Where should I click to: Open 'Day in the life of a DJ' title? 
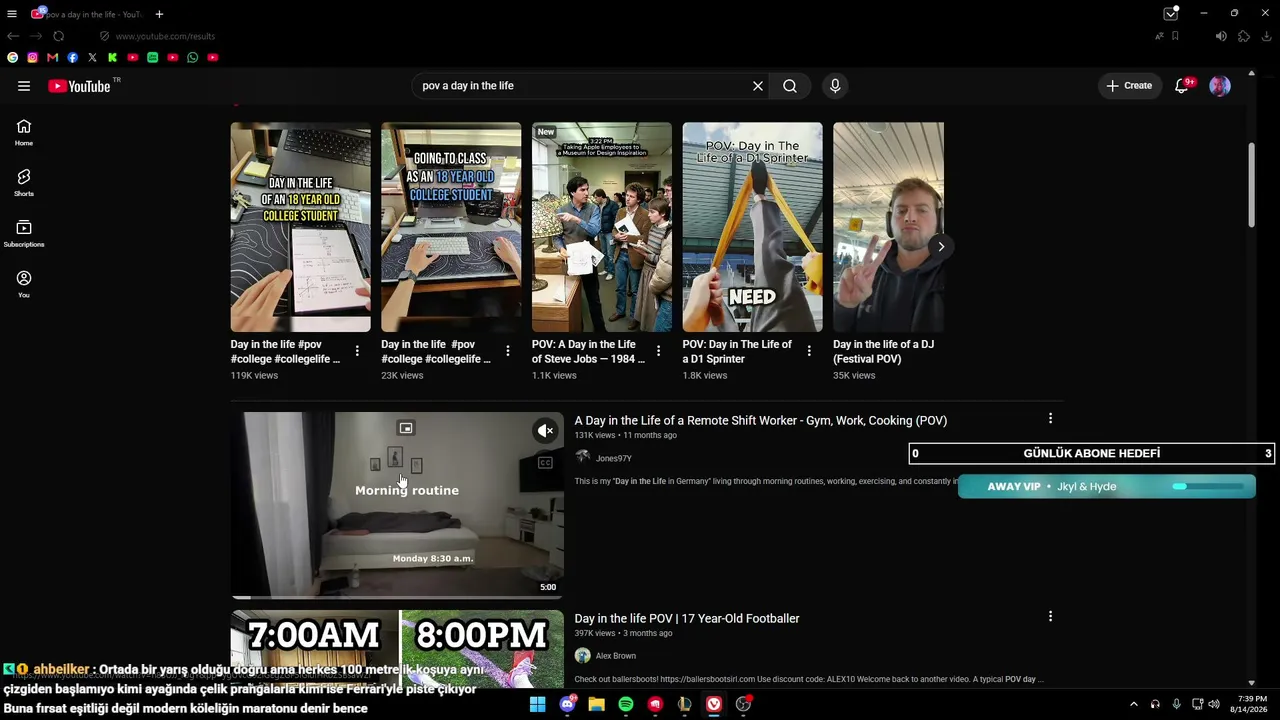pyautogui.click(x=884, y=351)
